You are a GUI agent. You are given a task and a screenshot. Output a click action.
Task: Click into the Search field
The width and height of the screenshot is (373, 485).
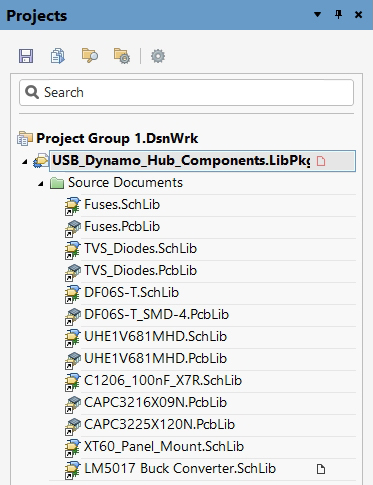[x=186, y=93]
